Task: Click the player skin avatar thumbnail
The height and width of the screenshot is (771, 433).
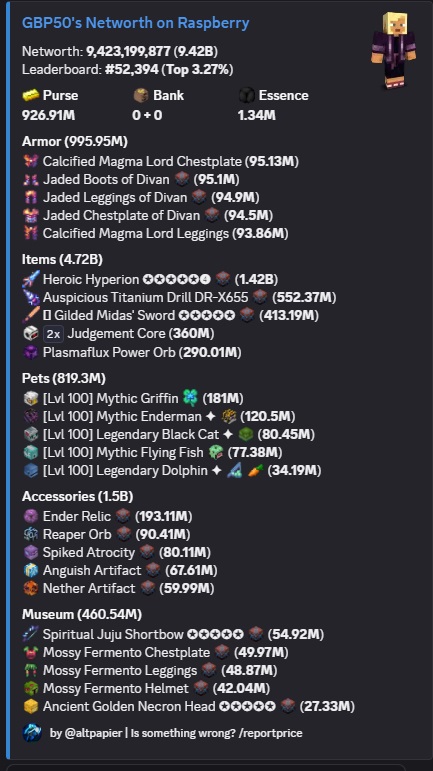Action: tap(394, 50)
